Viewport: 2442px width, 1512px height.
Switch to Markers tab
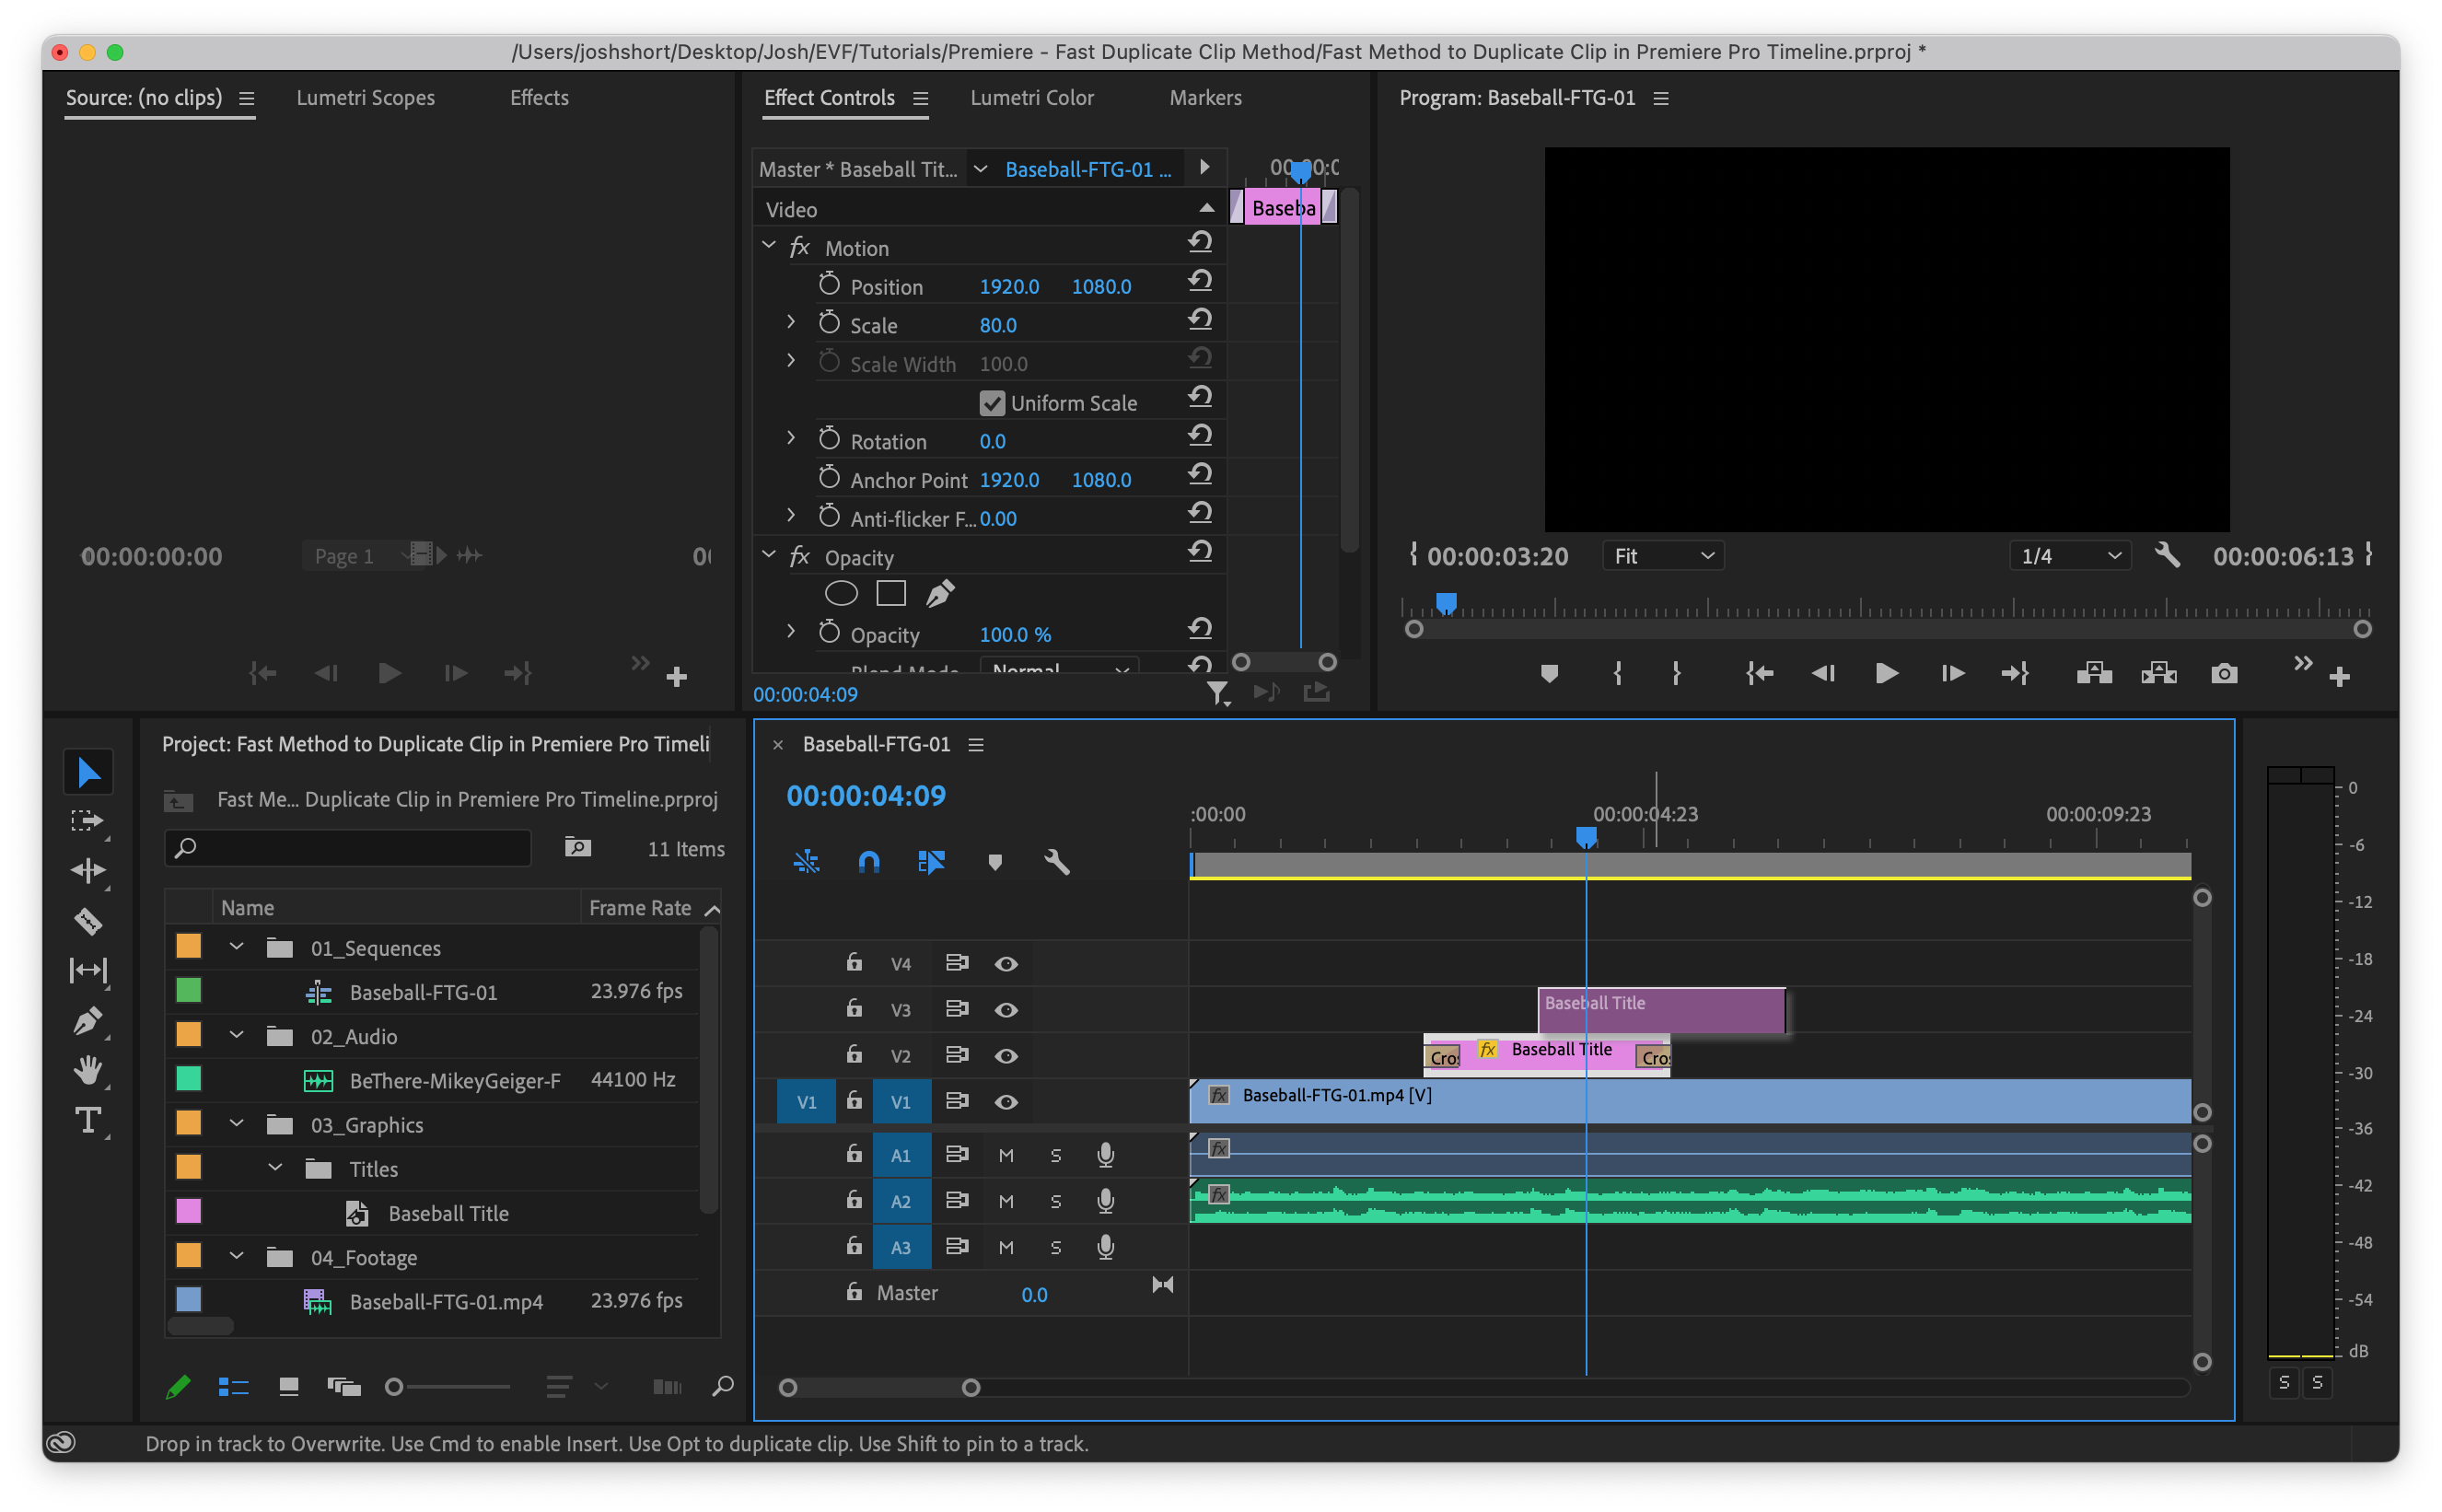1206,98
